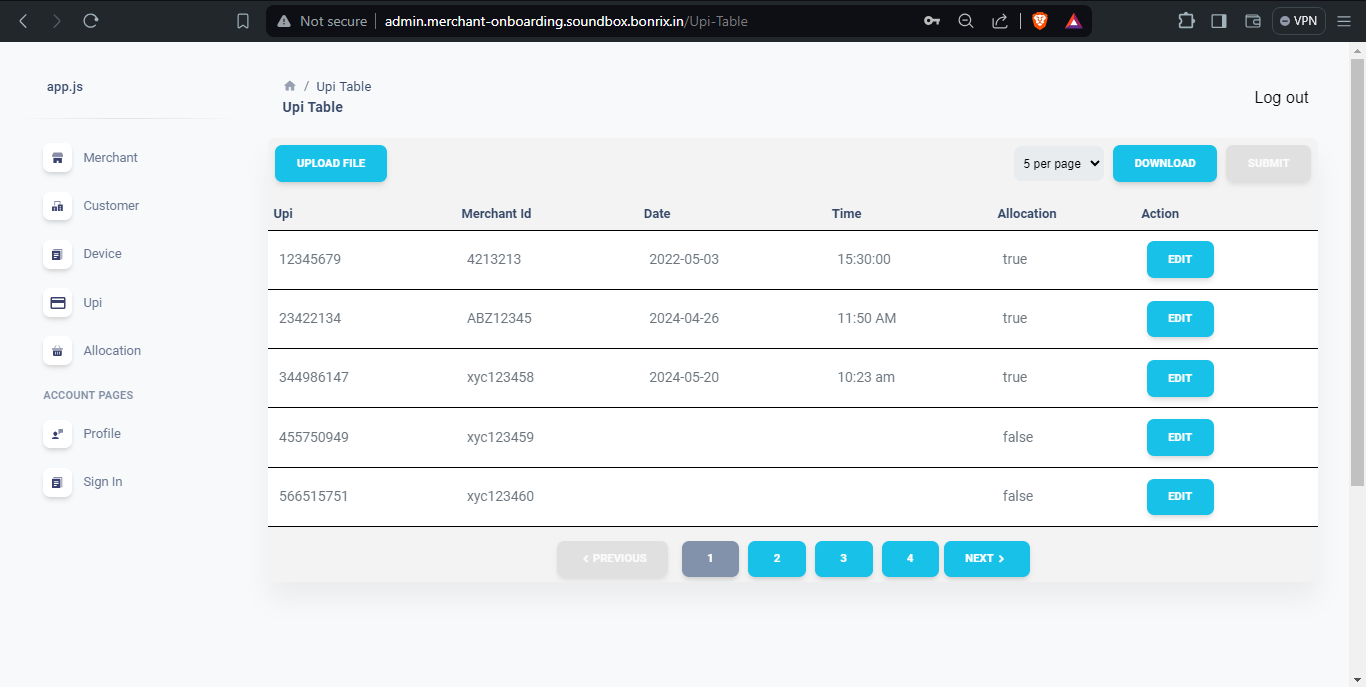Click page 3 in the pagination bar
The height and width of the screenshot is (687, 1366).
pos(843,559)
